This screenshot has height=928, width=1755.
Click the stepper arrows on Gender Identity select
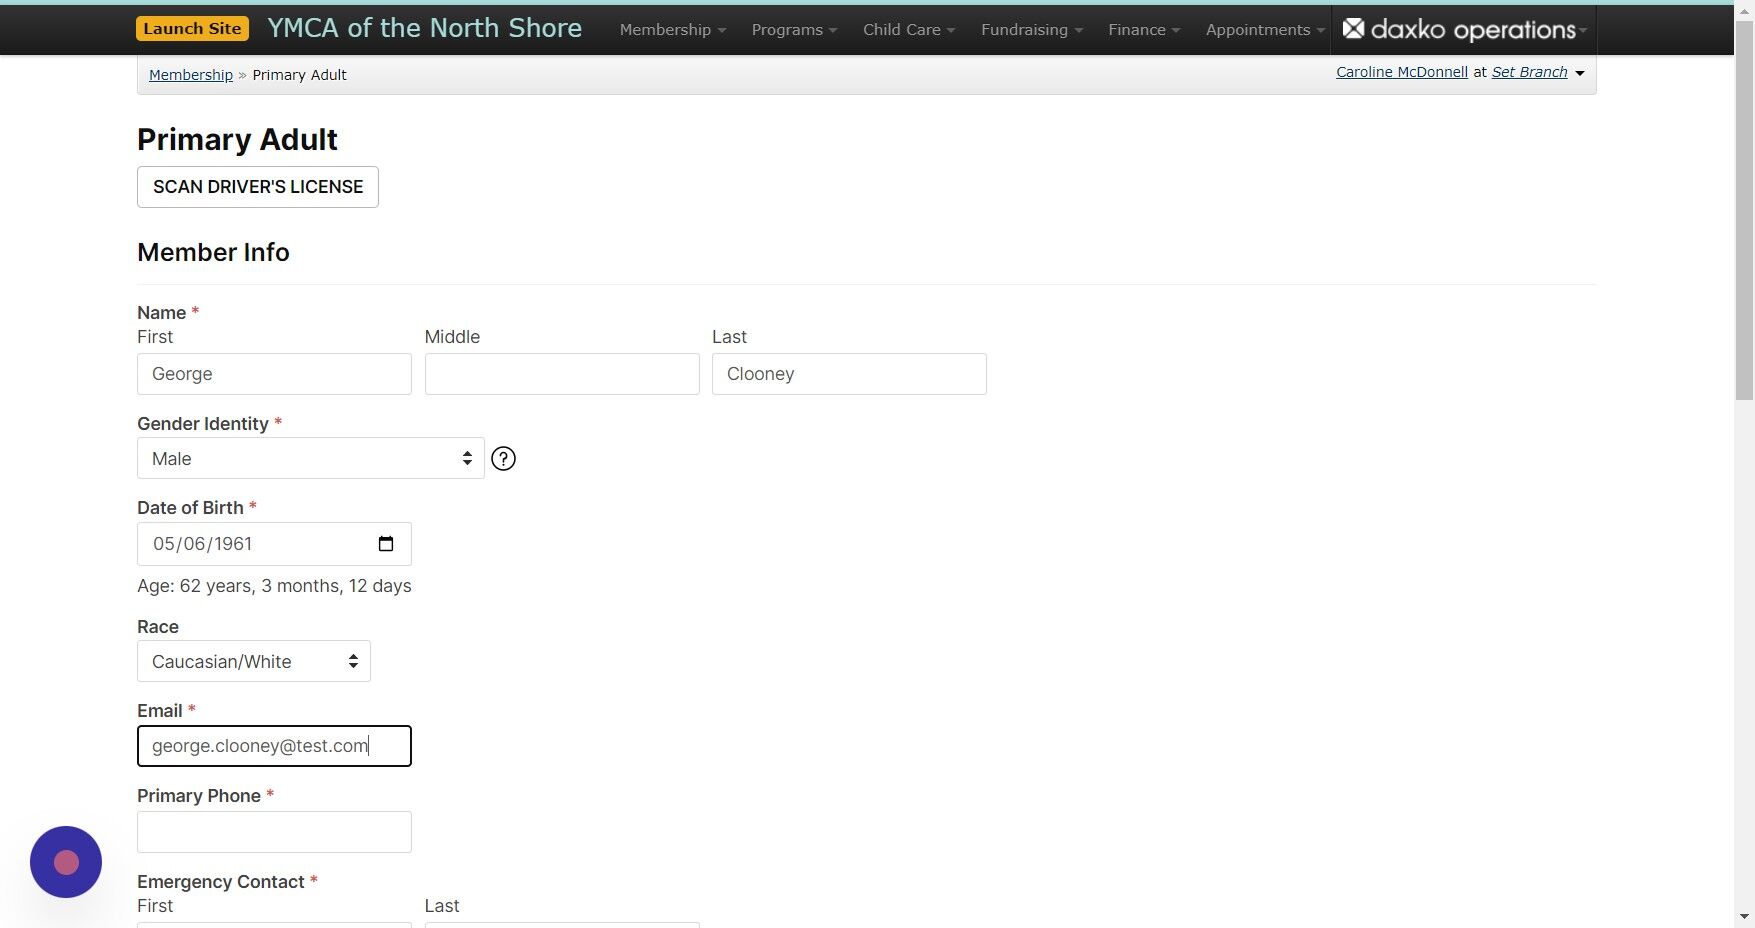coord(466,458)
